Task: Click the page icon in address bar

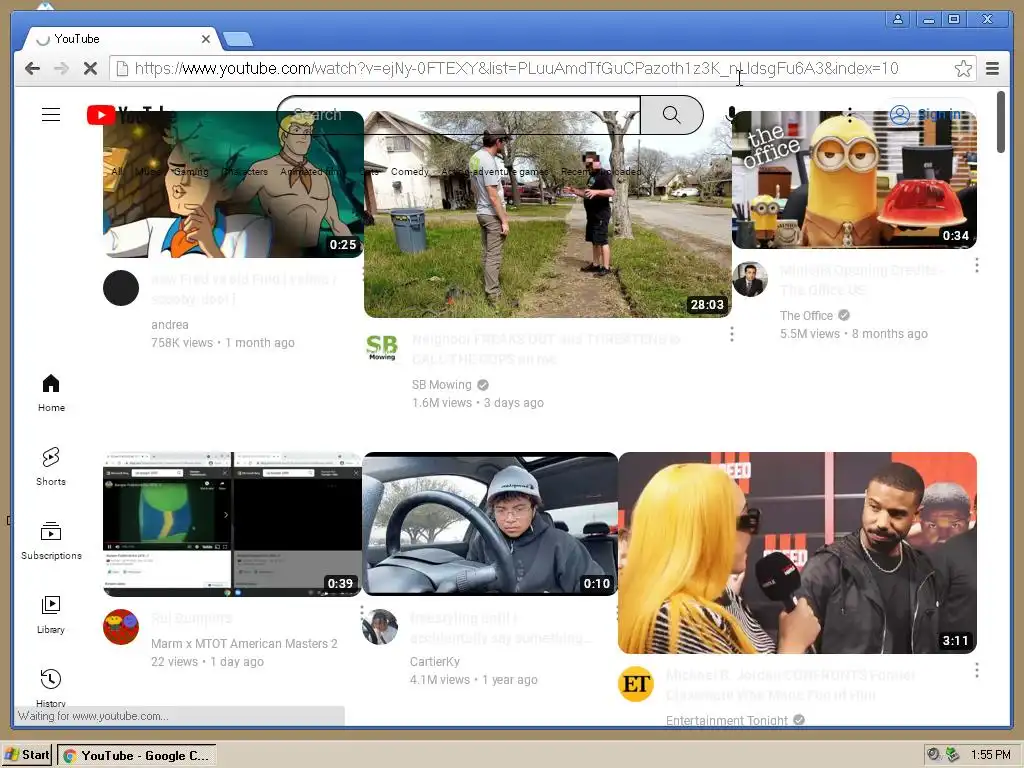Action: pos(121,69)
